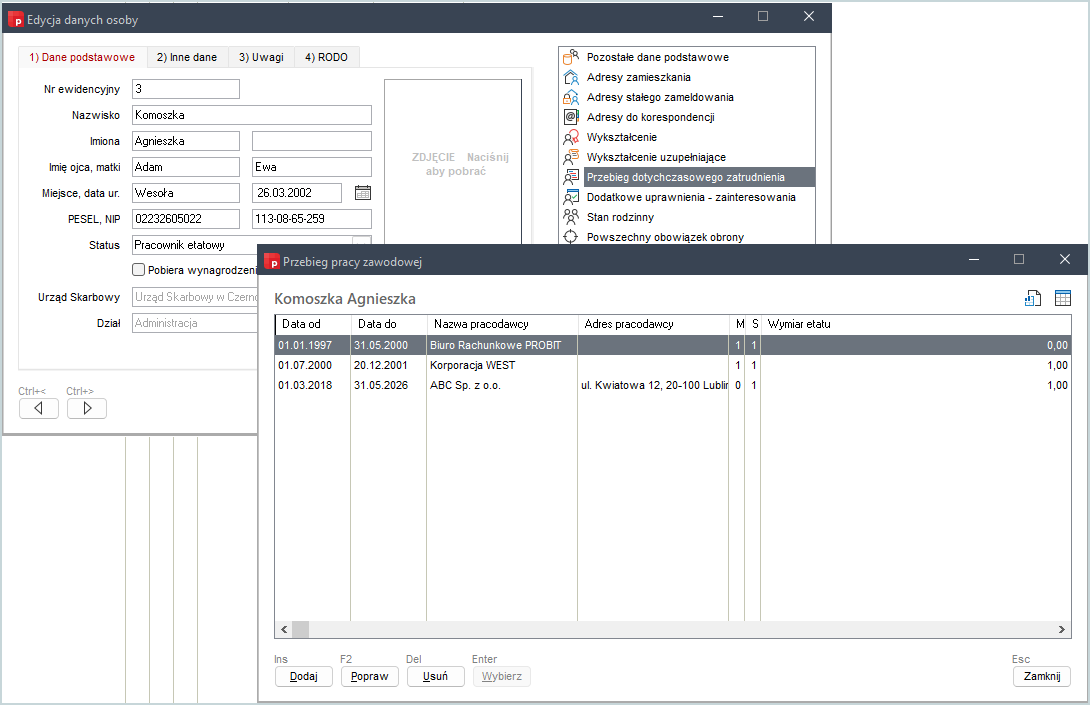Screen dimensions: 1090x705
Task: Click Przebieg dotychczasowego zatrudnienia icon
Action: point(571,177)
